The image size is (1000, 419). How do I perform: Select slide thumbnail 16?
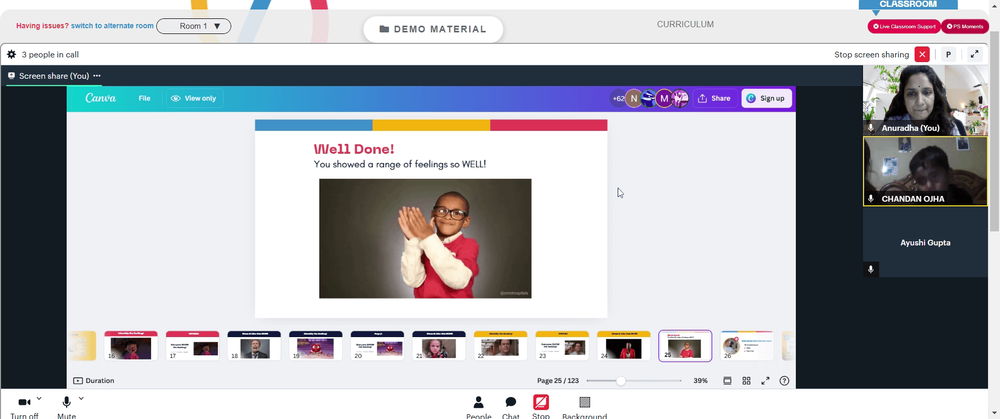(131, 346)
